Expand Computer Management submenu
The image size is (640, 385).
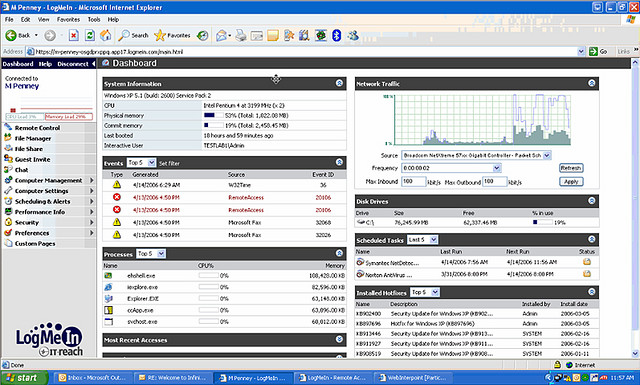[x=91, y=180]
